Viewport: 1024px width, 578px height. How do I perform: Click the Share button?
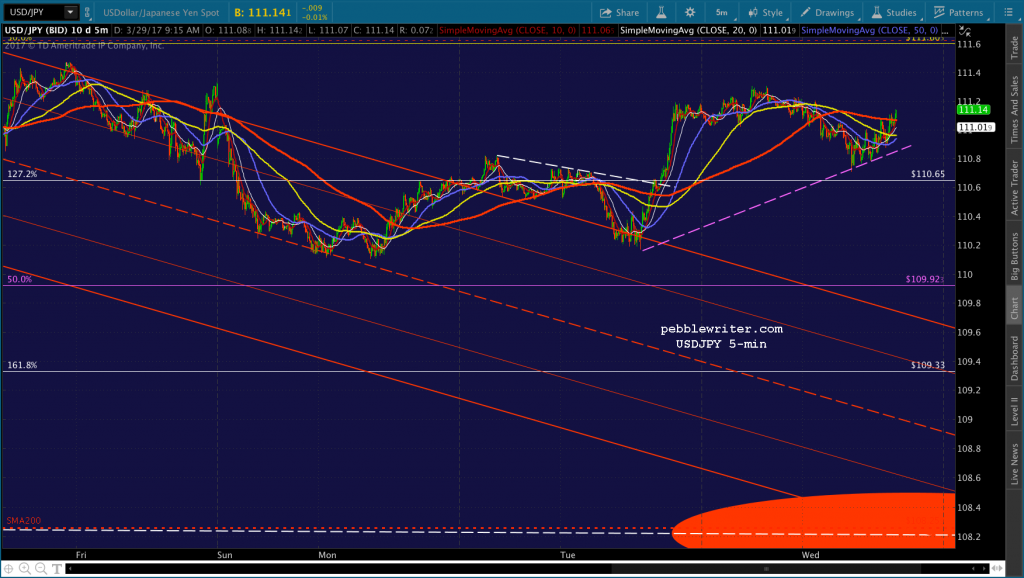tap(619, 12)
